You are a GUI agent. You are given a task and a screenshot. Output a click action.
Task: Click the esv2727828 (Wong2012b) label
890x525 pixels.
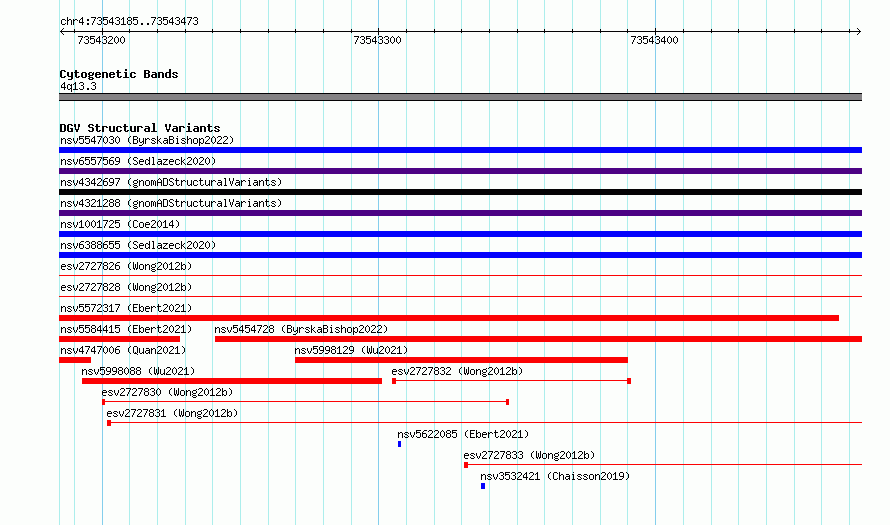click(126, 287)
